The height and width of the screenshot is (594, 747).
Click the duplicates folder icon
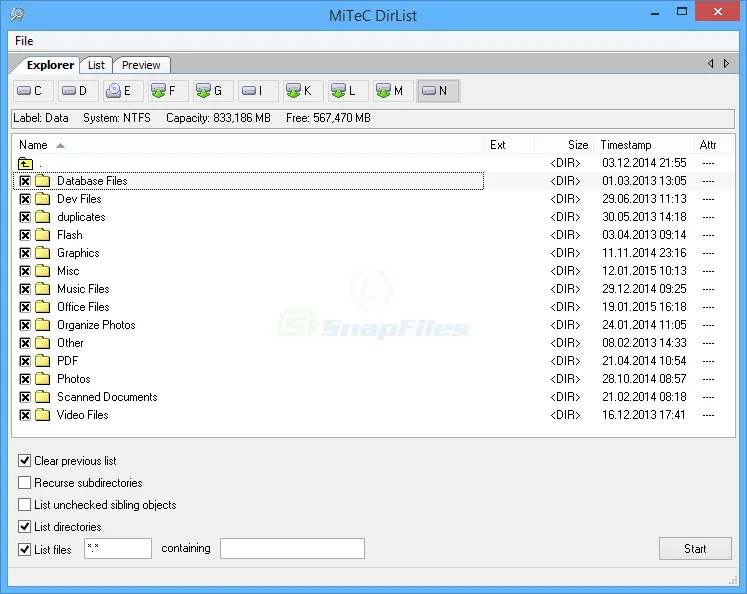point(42,217)
